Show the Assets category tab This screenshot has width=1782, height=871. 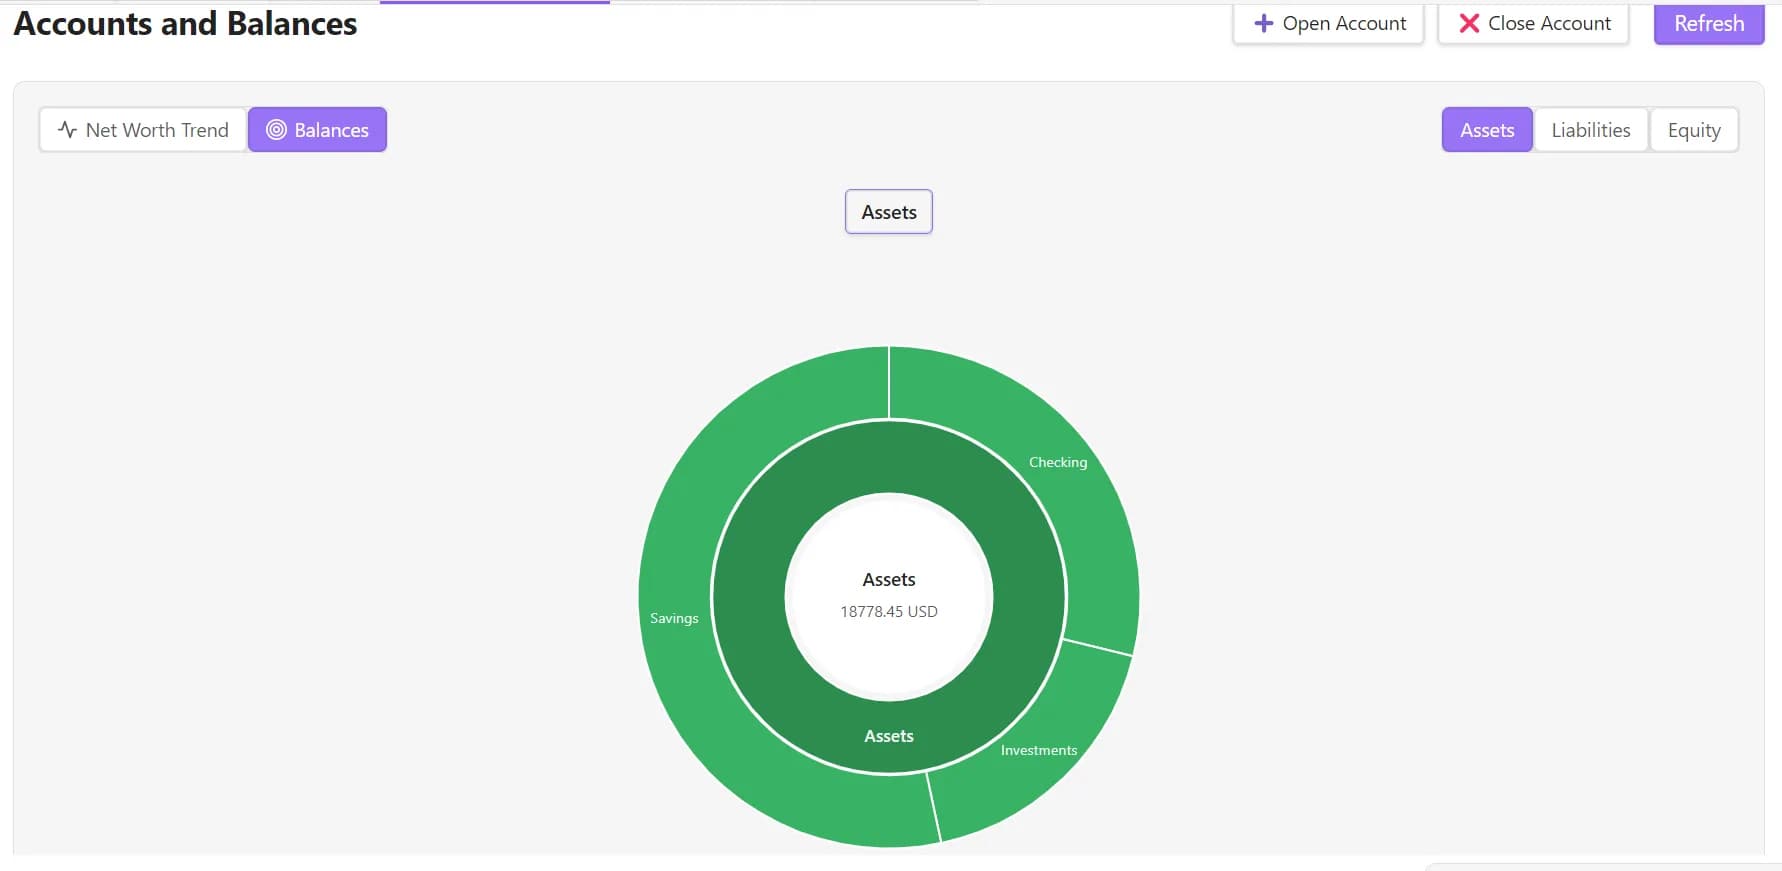(x=1487, y=130)
